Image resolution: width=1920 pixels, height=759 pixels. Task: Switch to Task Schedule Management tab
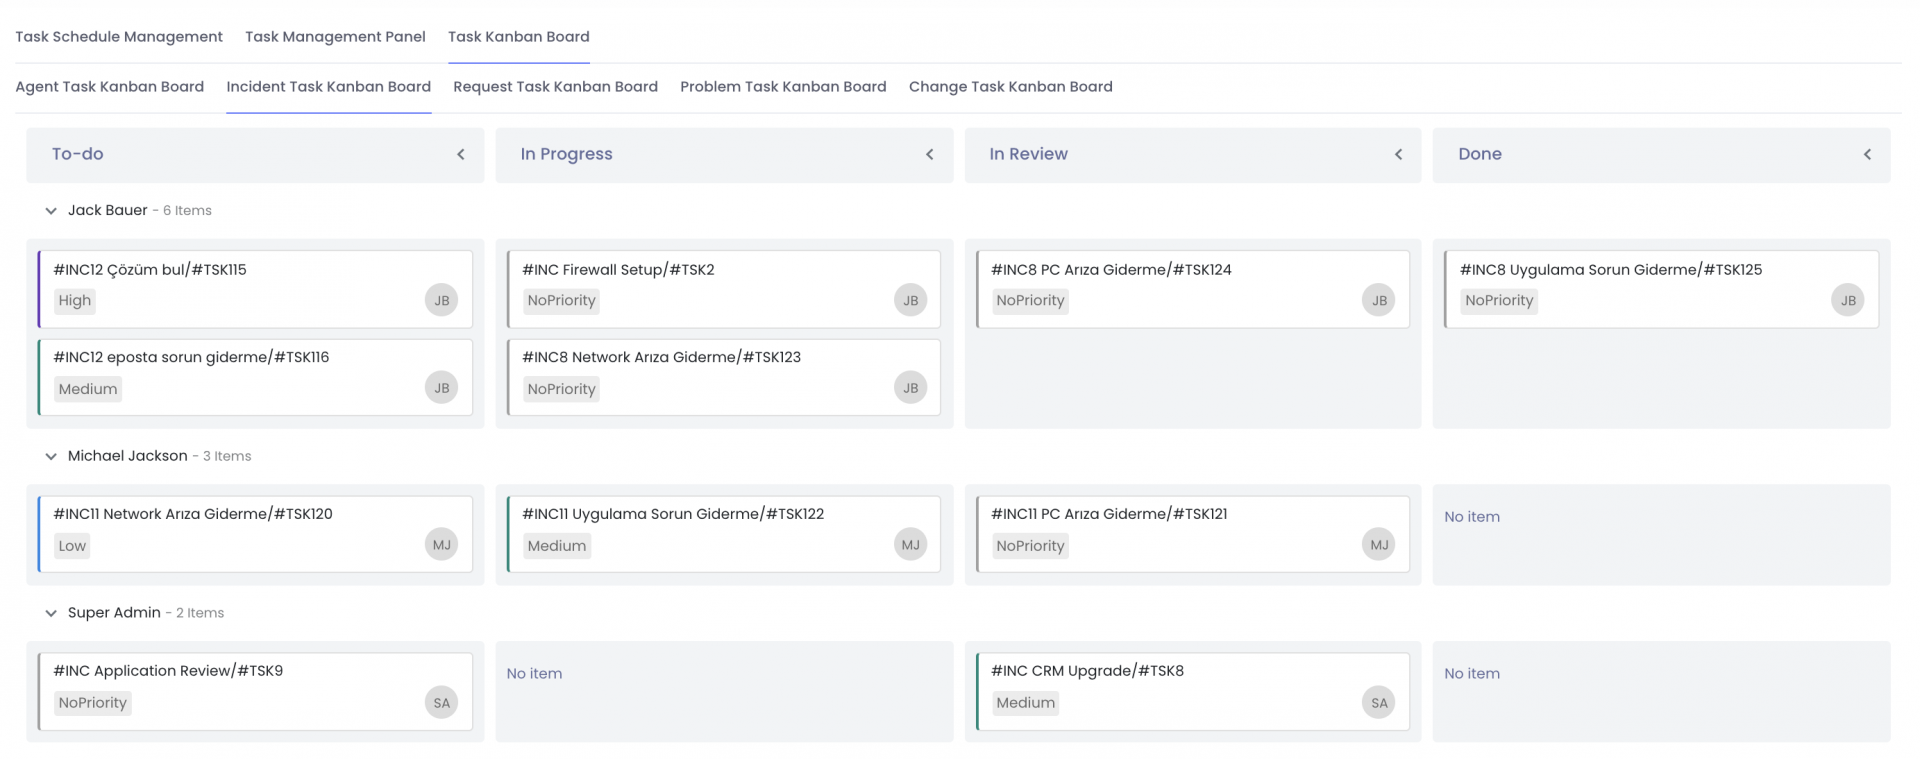point(119,37)
